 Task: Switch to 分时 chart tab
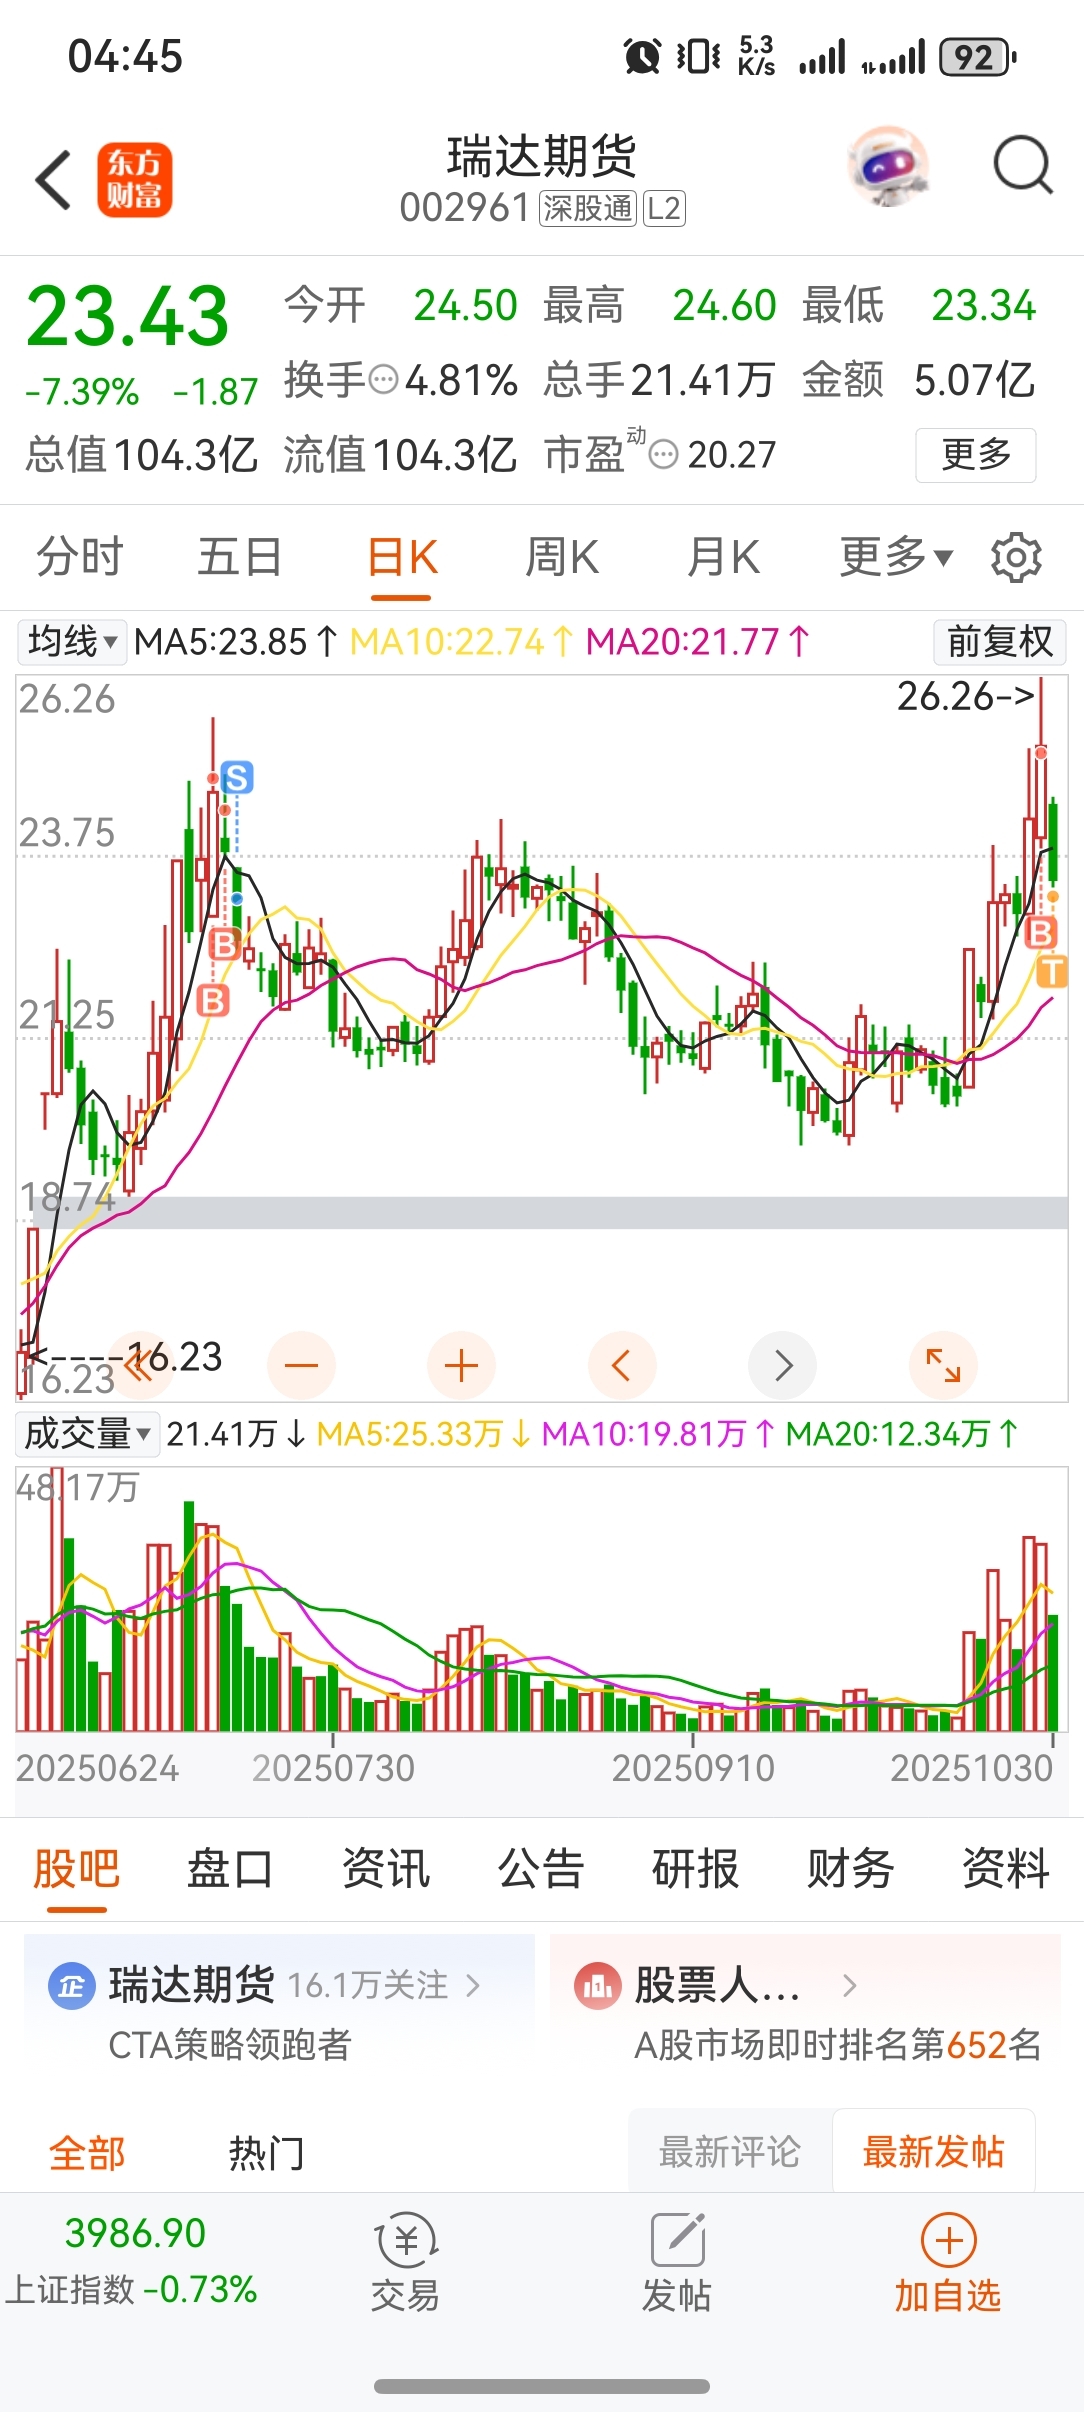80,557
